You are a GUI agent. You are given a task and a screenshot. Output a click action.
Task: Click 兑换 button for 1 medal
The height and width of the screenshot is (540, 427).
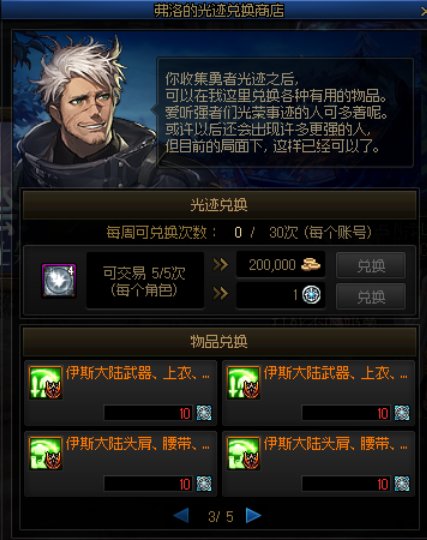pyautogui.click(x=371, y=296)
